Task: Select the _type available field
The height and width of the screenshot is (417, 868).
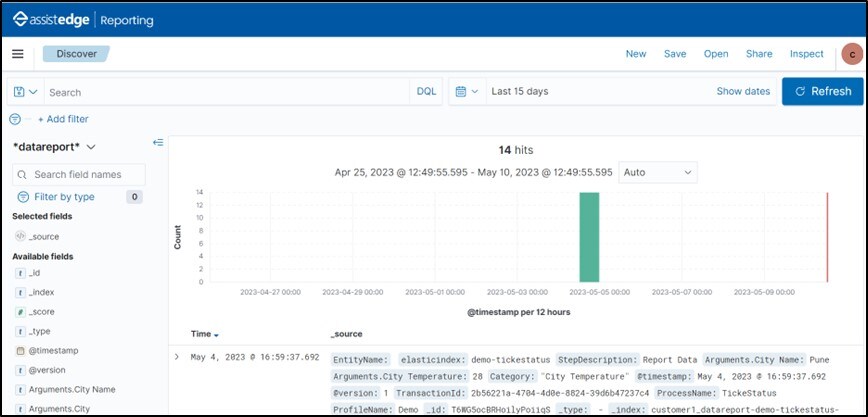Action: (x=39, y=331)
